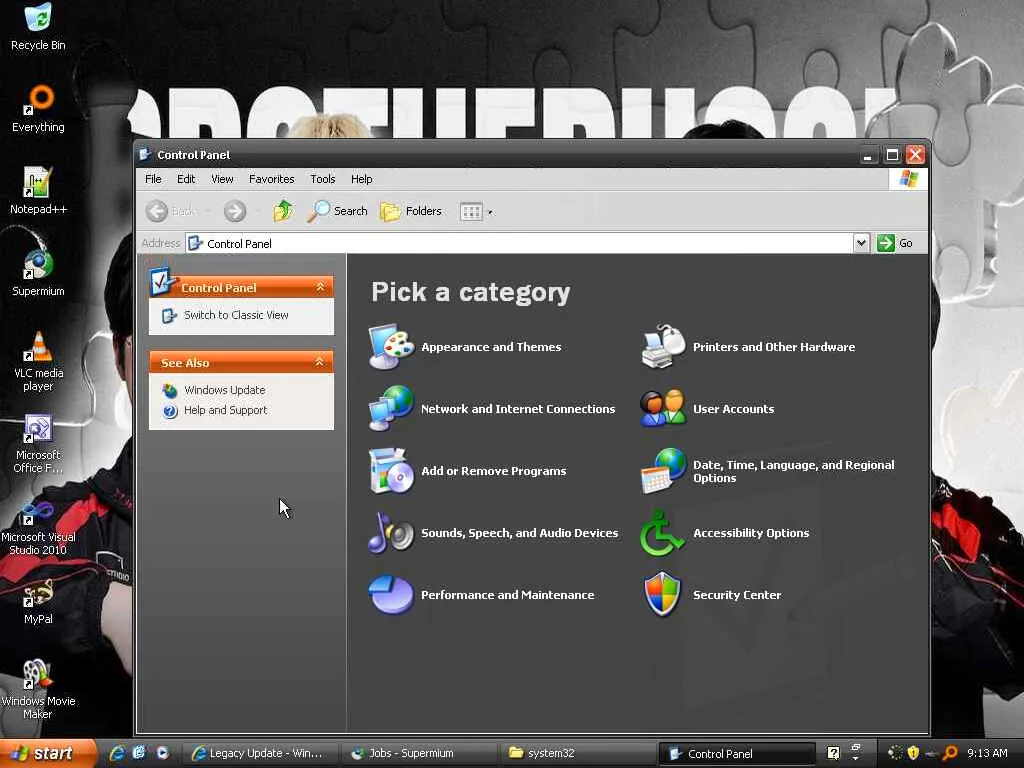
Task: Click Accessibility Options text link
Action: (x=751, y=533)
